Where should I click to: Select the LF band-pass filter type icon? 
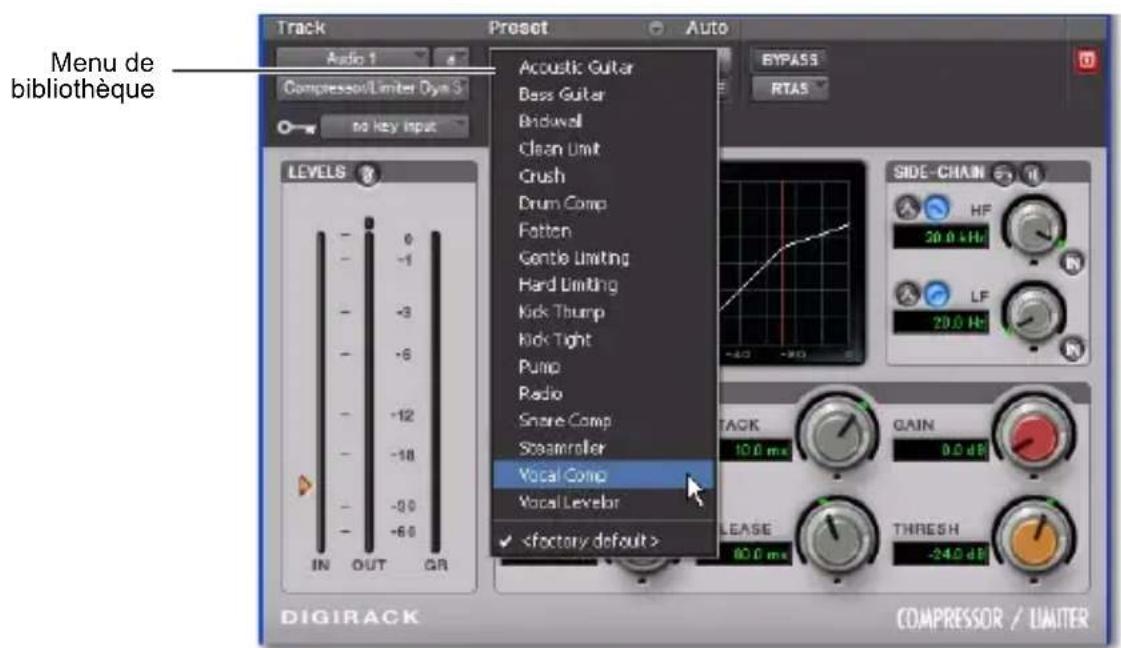[x=908, y=294]
